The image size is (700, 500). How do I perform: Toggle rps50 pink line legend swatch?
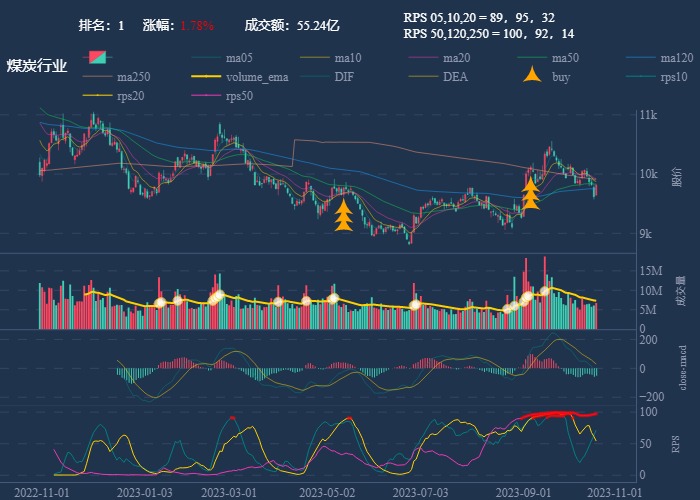[206, 96]
